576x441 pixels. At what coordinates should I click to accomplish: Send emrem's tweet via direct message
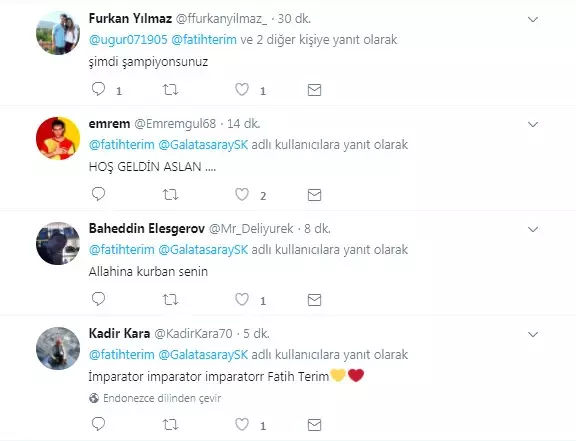tap(314, 195)
